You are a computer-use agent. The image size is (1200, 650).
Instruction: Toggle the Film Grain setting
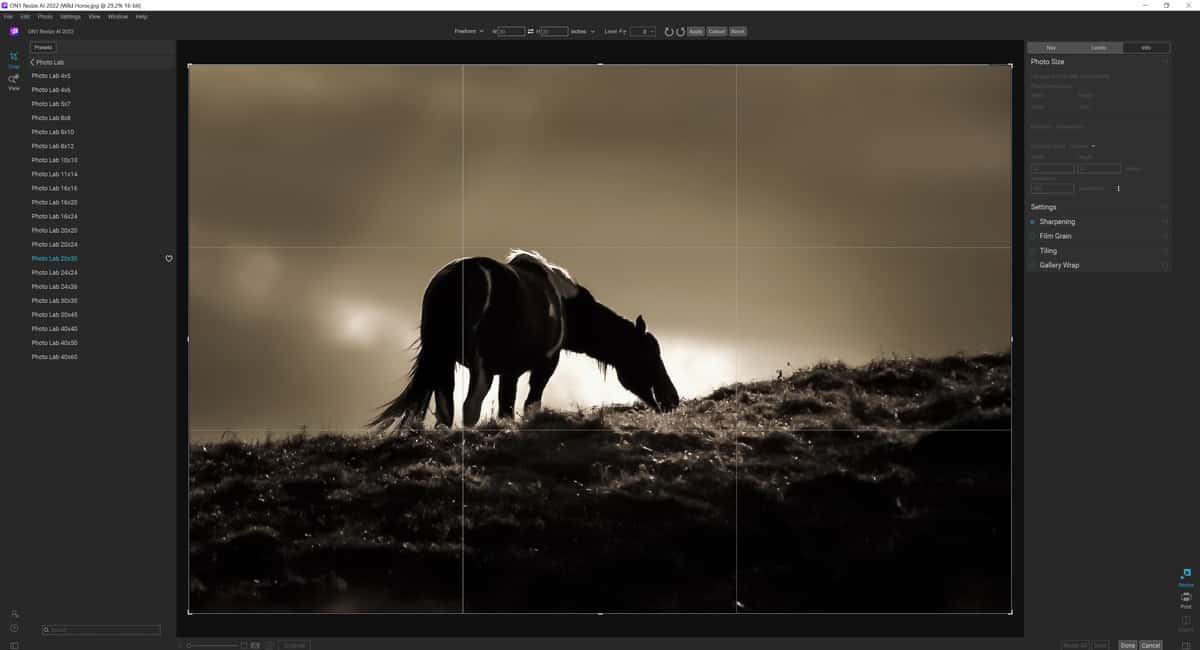pos(1033,236)
